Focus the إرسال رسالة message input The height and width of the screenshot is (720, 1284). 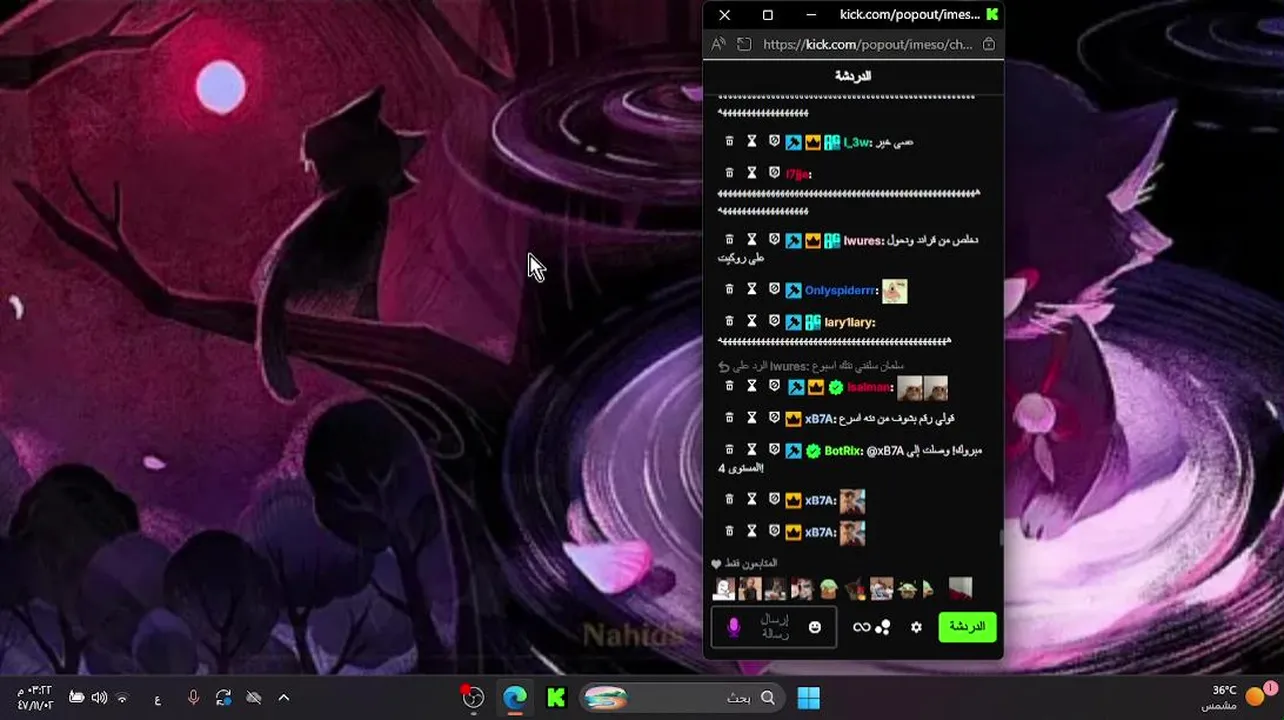pyautogui.click(x=775, y=627)
